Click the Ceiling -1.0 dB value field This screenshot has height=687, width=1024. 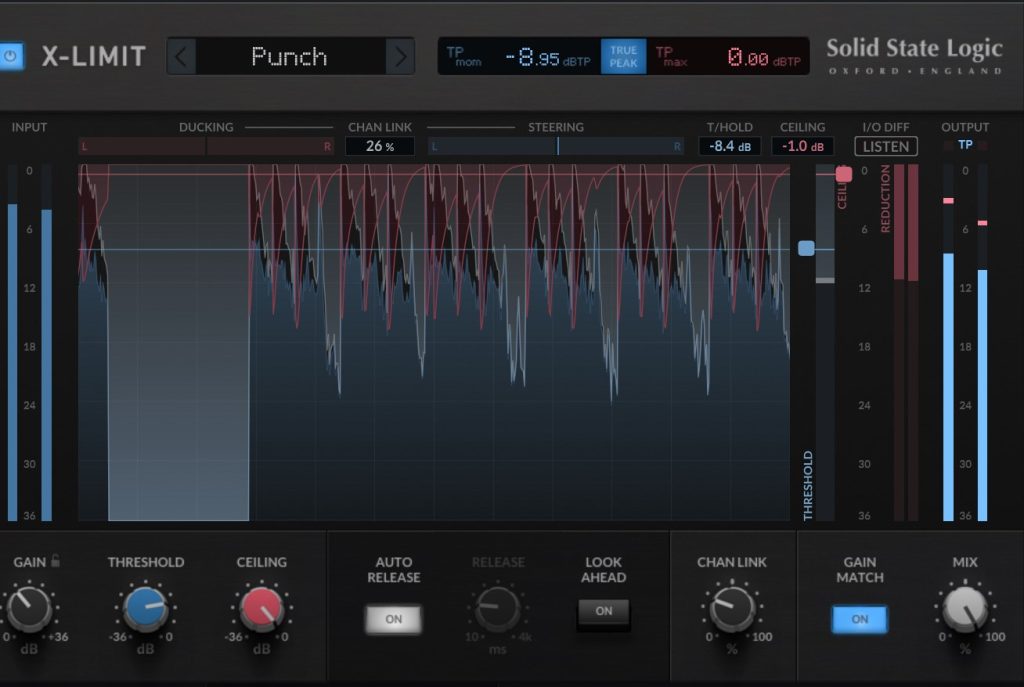tap(802, 147)
